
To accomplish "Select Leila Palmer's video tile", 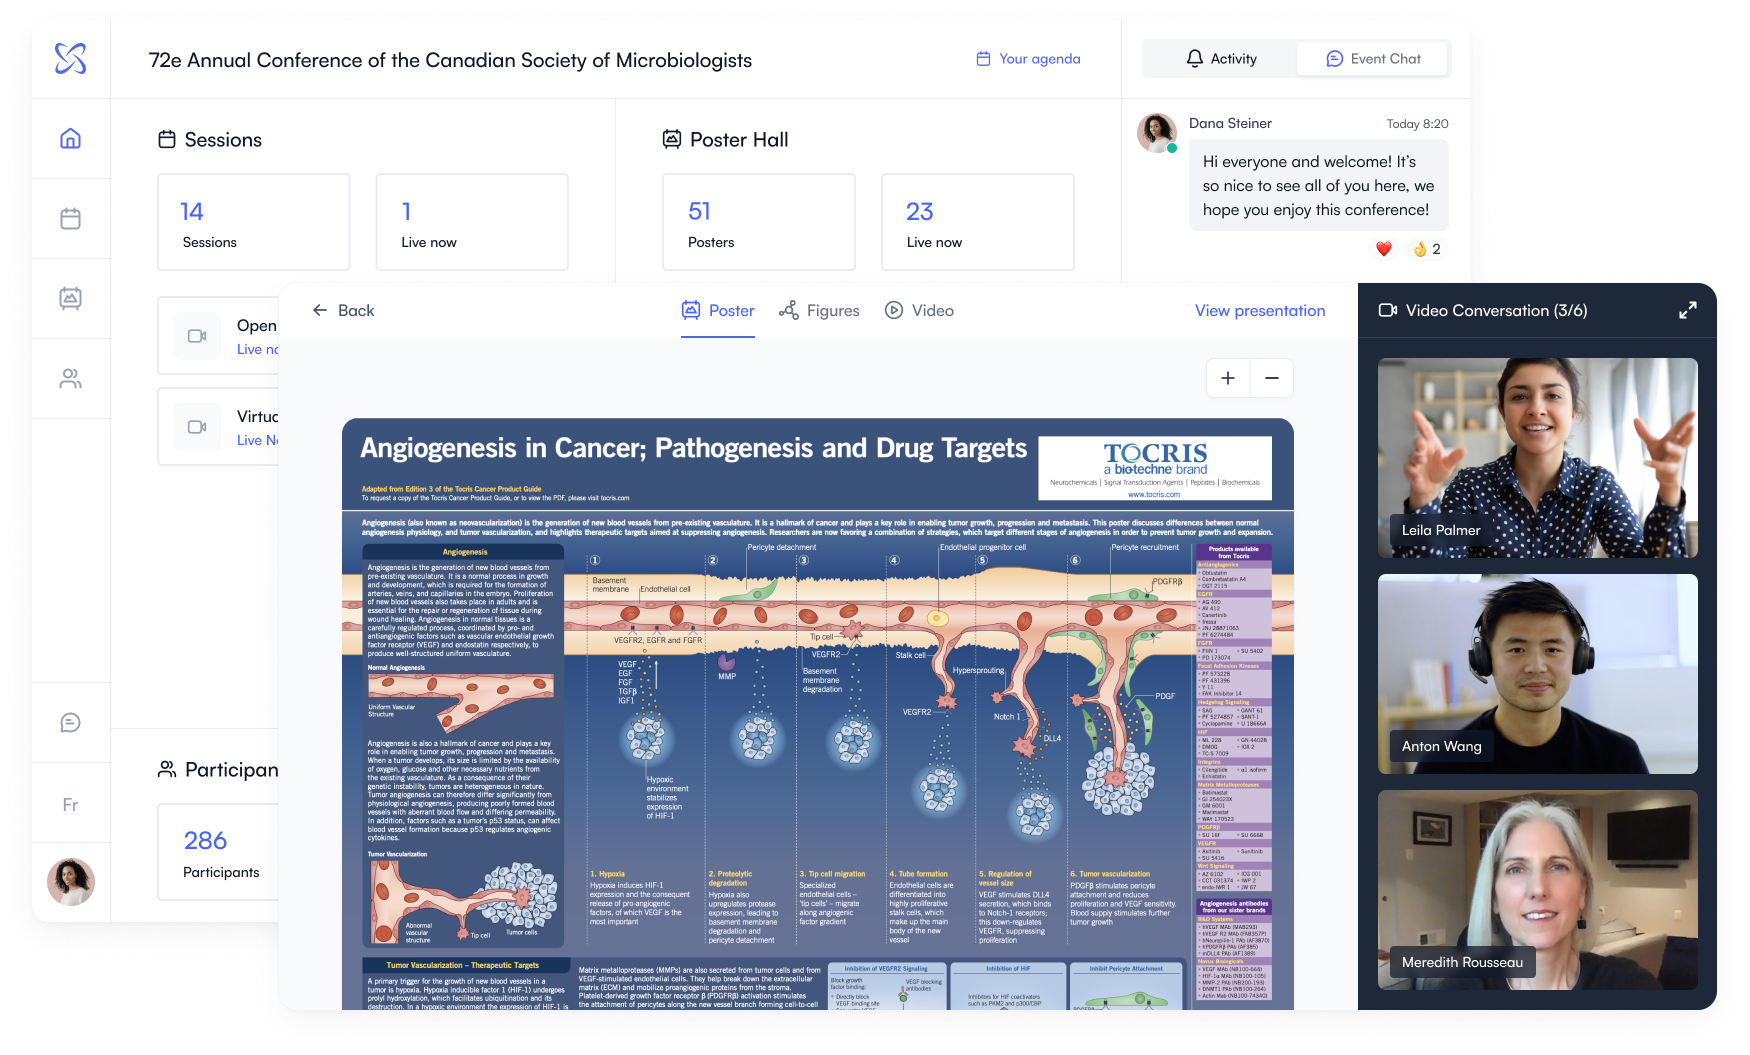I will pyautogui.click(x=1538, y=458).
